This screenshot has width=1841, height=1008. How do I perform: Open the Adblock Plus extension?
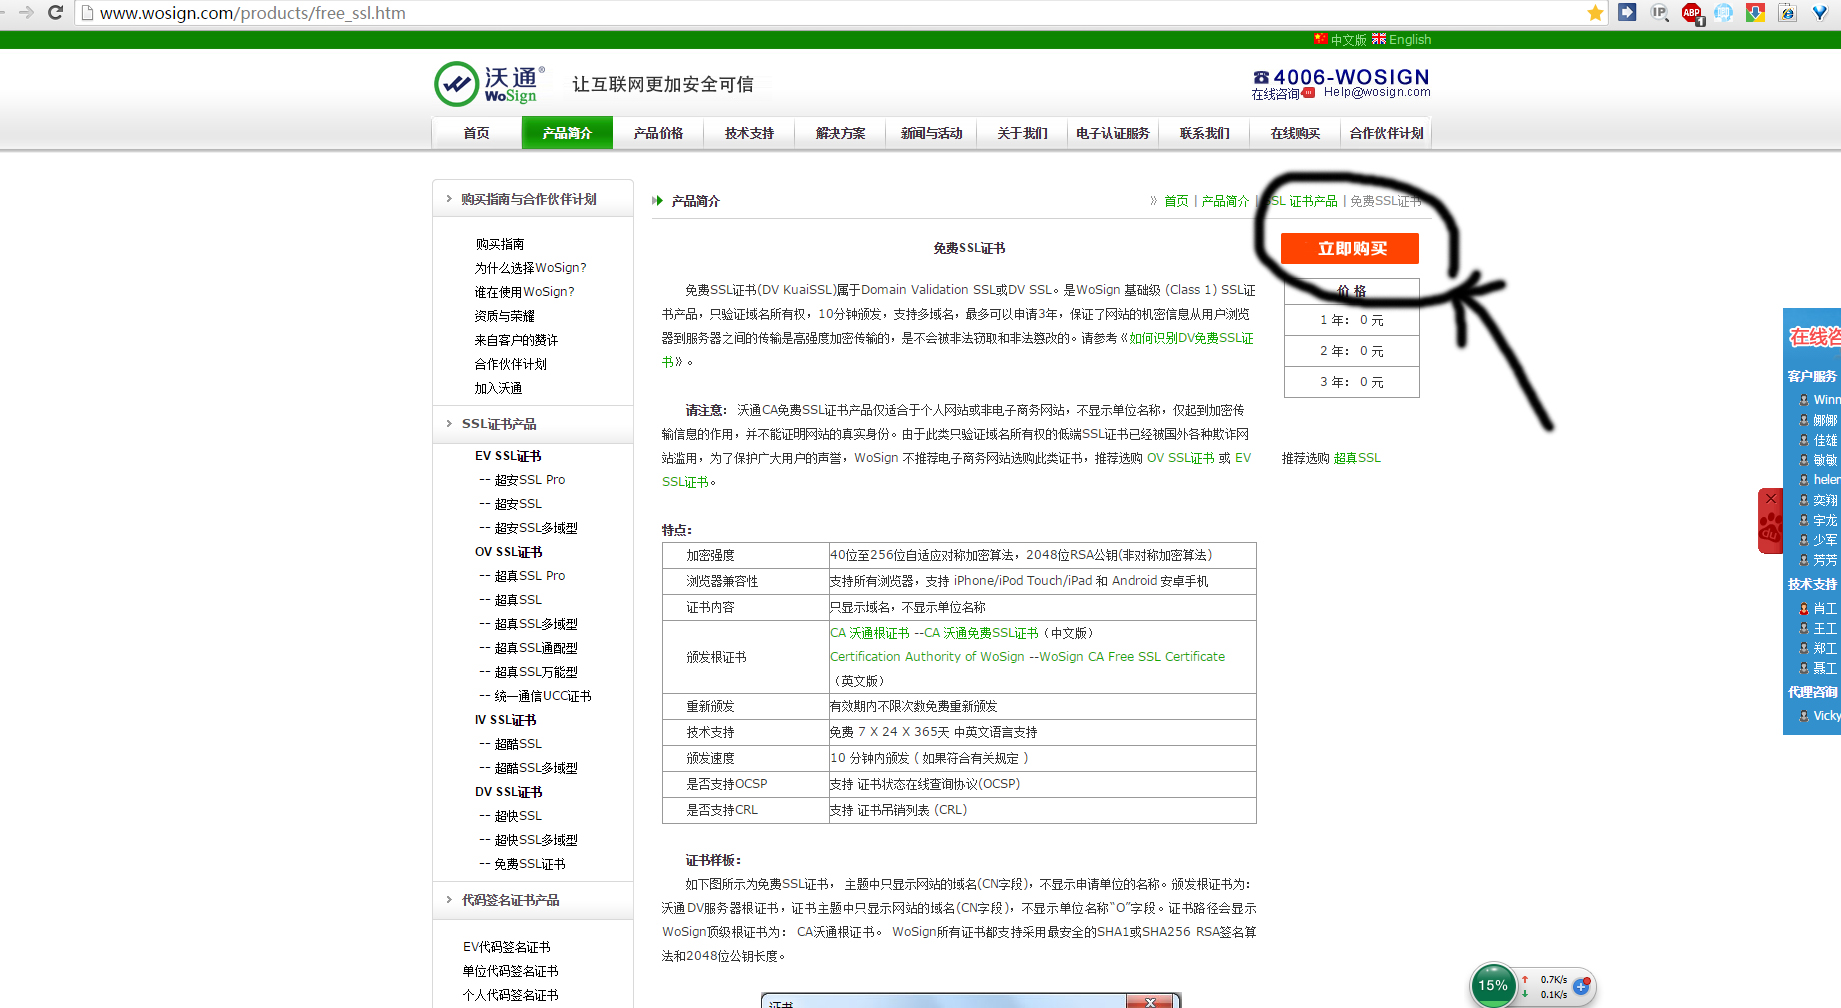(x=1692, y=13)
